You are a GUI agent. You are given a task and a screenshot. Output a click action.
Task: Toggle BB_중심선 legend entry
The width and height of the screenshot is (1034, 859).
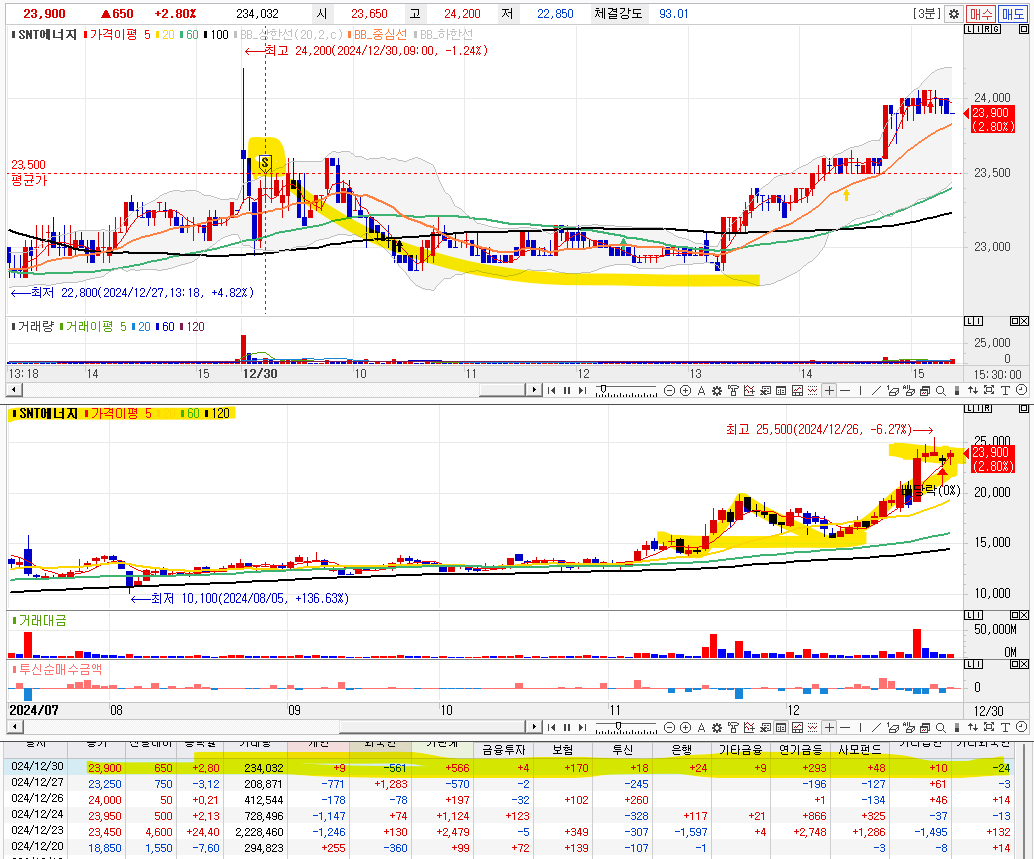coord(378,34)
